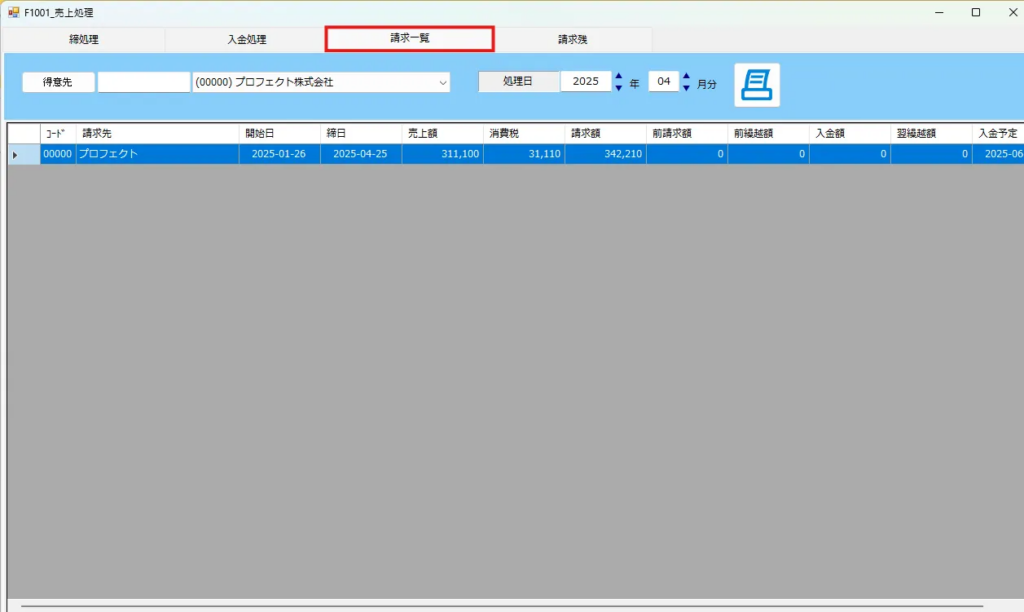Click the 売上額 column header

[443, 133]
